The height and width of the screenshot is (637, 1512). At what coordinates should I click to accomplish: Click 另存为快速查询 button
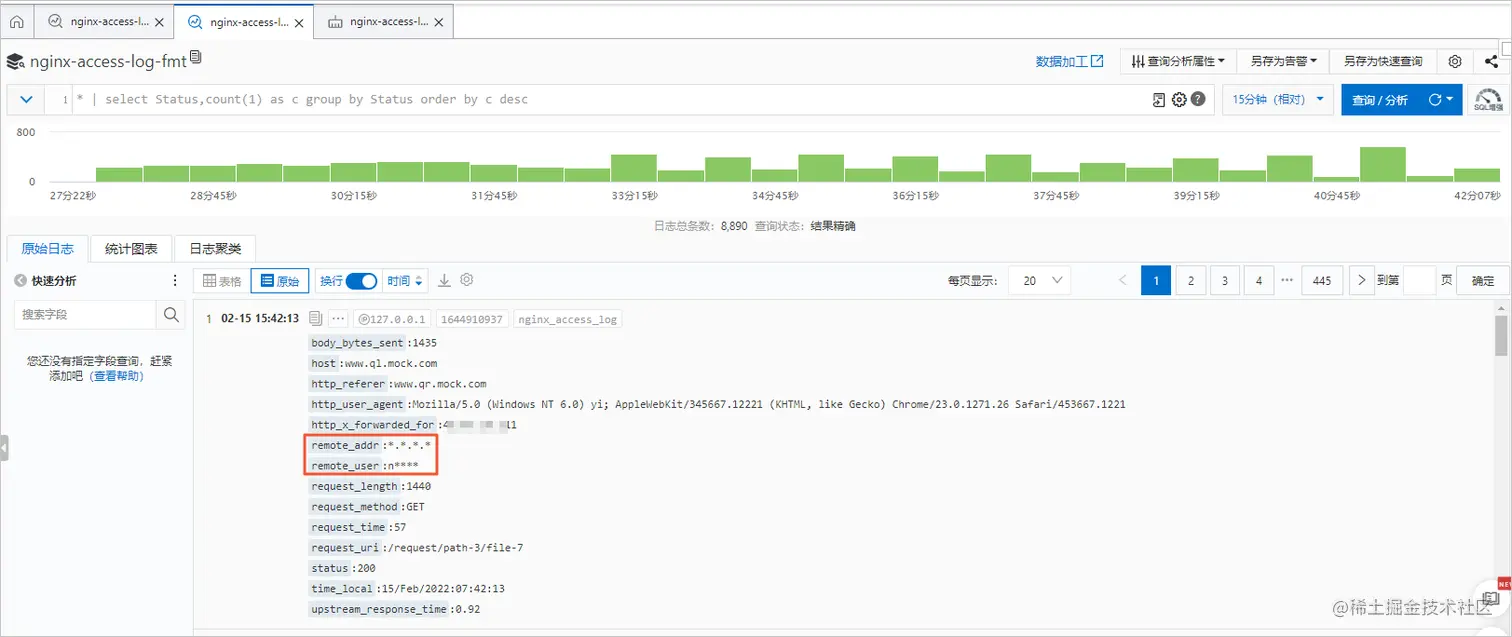click(x=1383, y=61)
